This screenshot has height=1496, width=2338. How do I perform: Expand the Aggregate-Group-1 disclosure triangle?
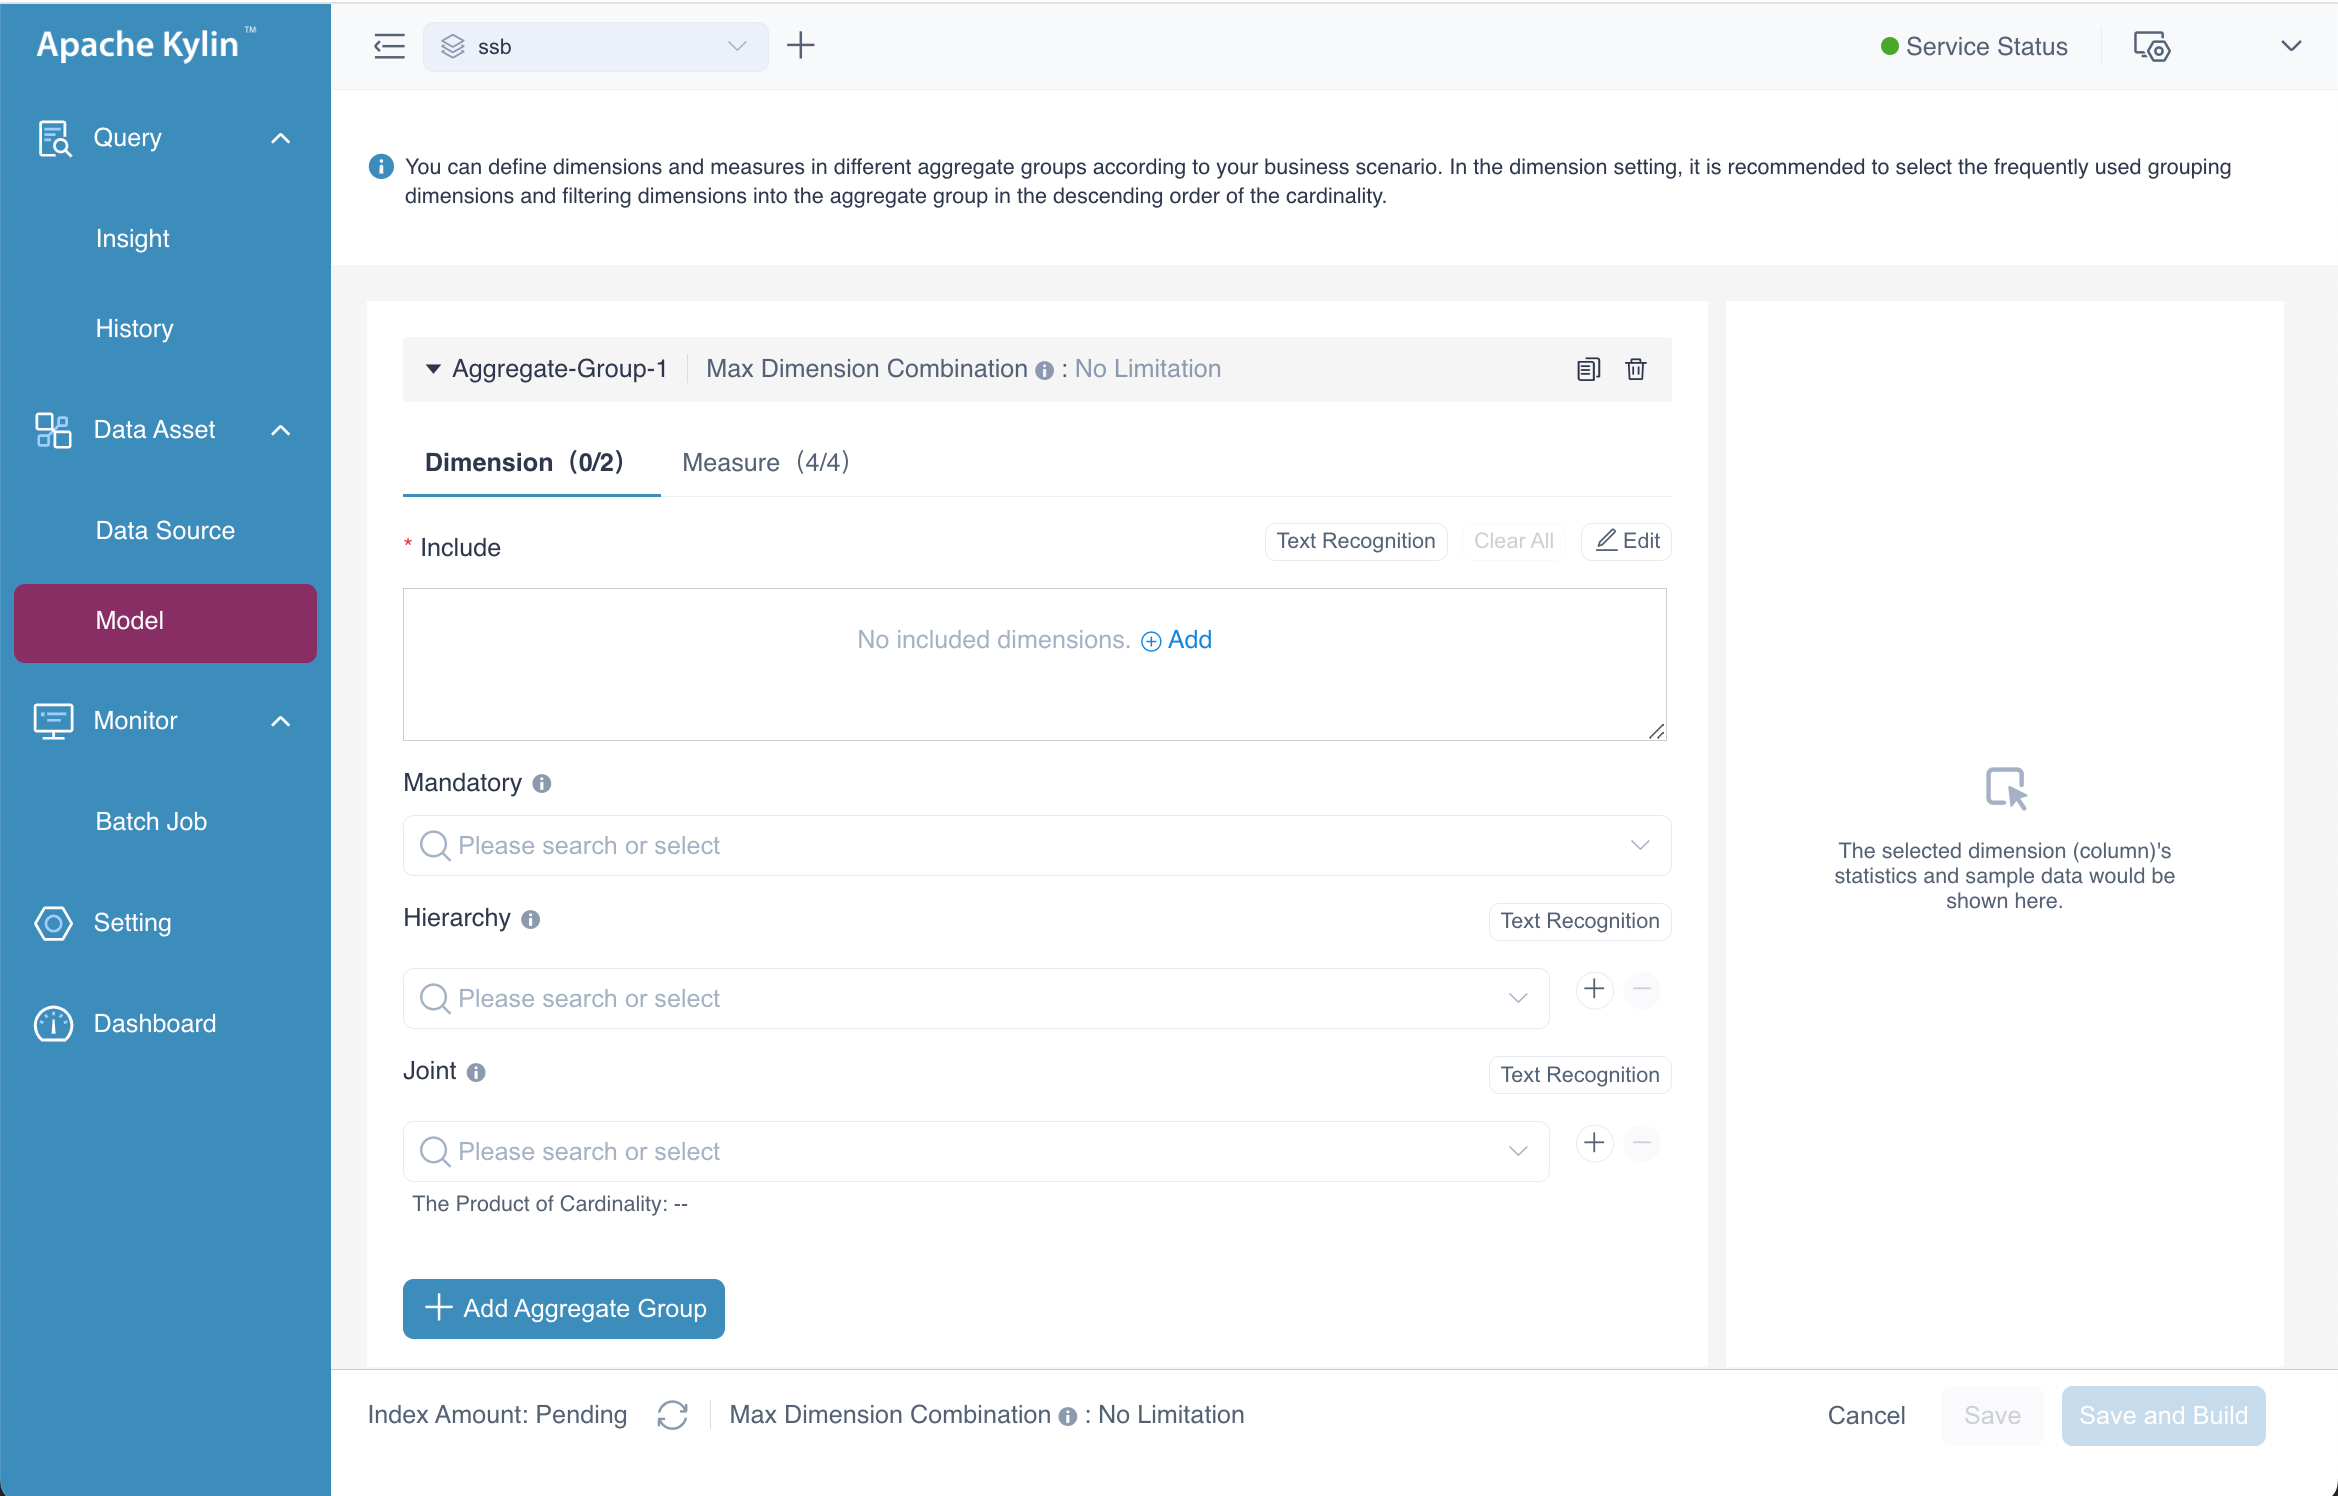pyautogui.click(x=433, y=370)
